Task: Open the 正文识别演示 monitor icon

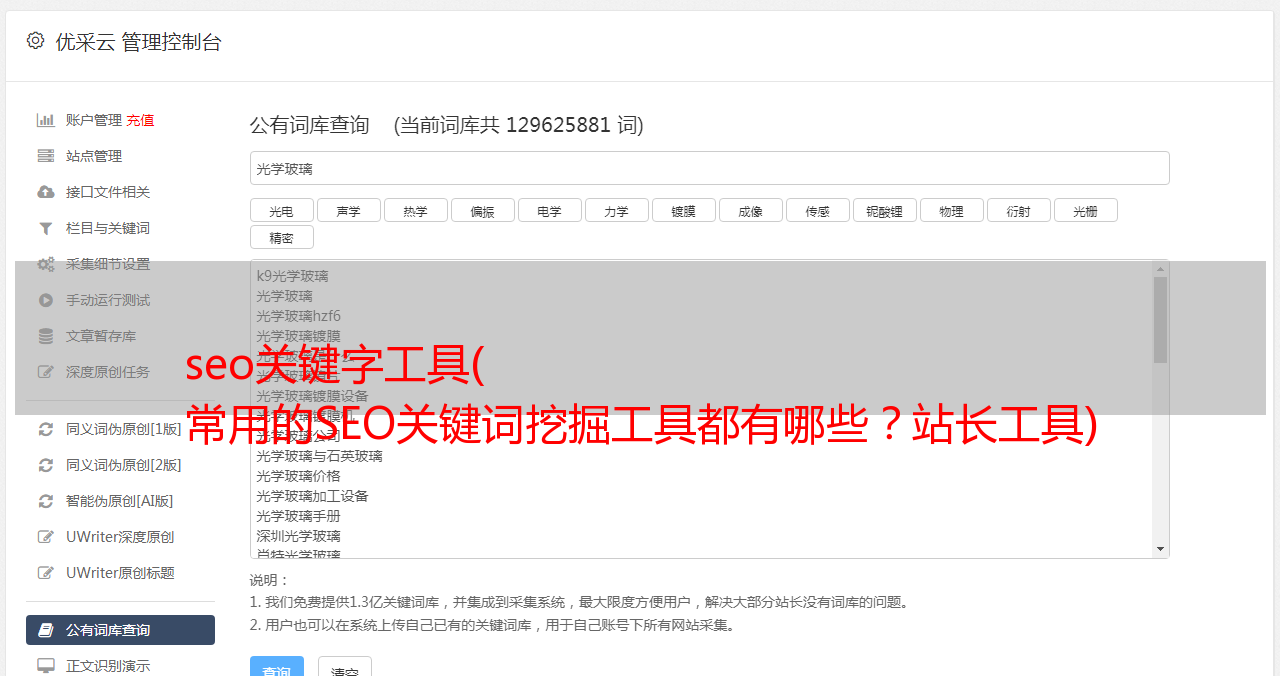Action: pos(46,665)
